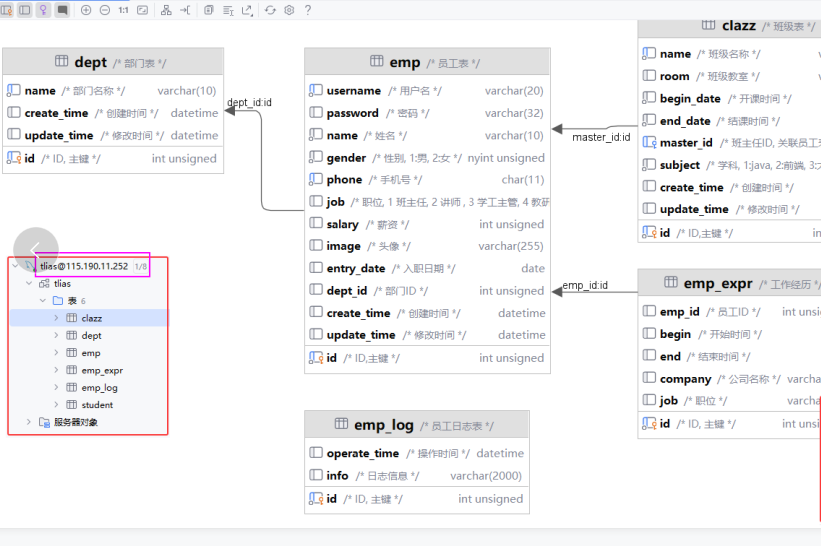Apply the diagram layout icon

tap(166, 10)
